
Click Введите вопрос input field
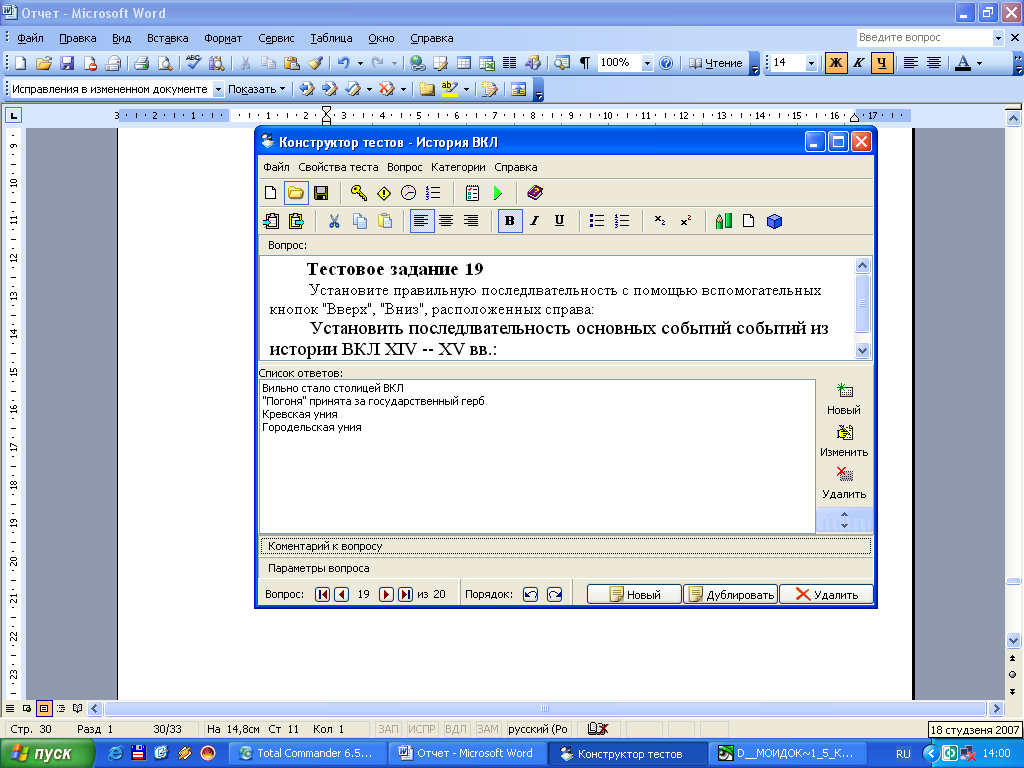point(924,38)
